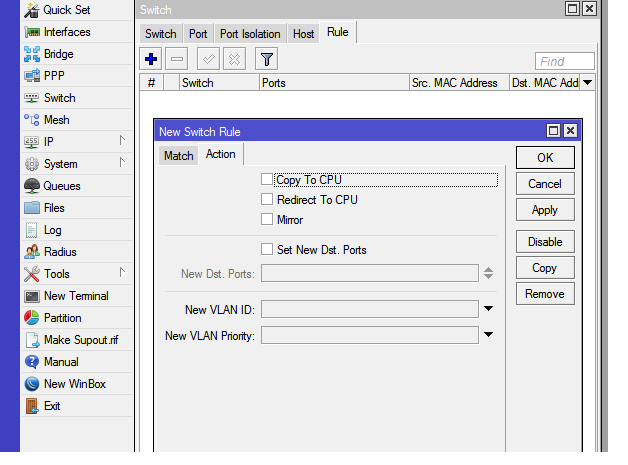Screen dimensions: 628x465
Task: Select the Action tab
Action: pos(220,154)
